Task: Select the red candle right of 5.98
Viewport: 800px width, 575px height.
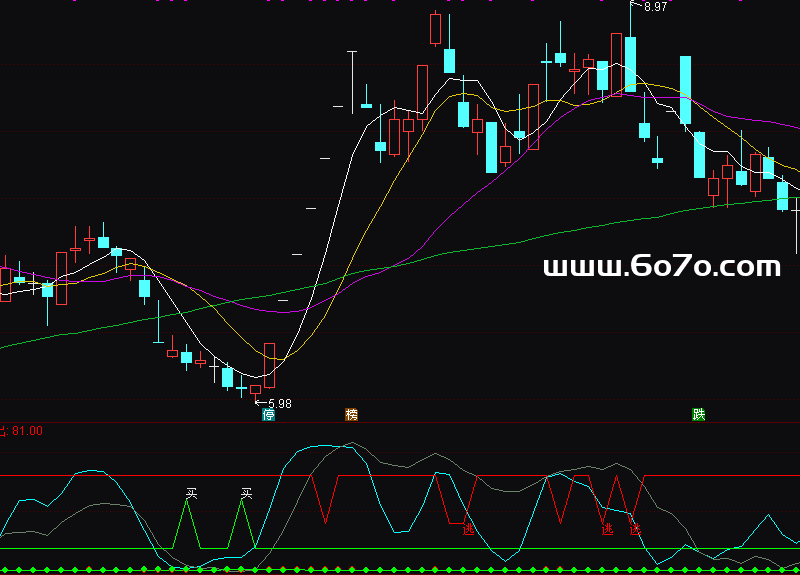Action: click(269, 365)
